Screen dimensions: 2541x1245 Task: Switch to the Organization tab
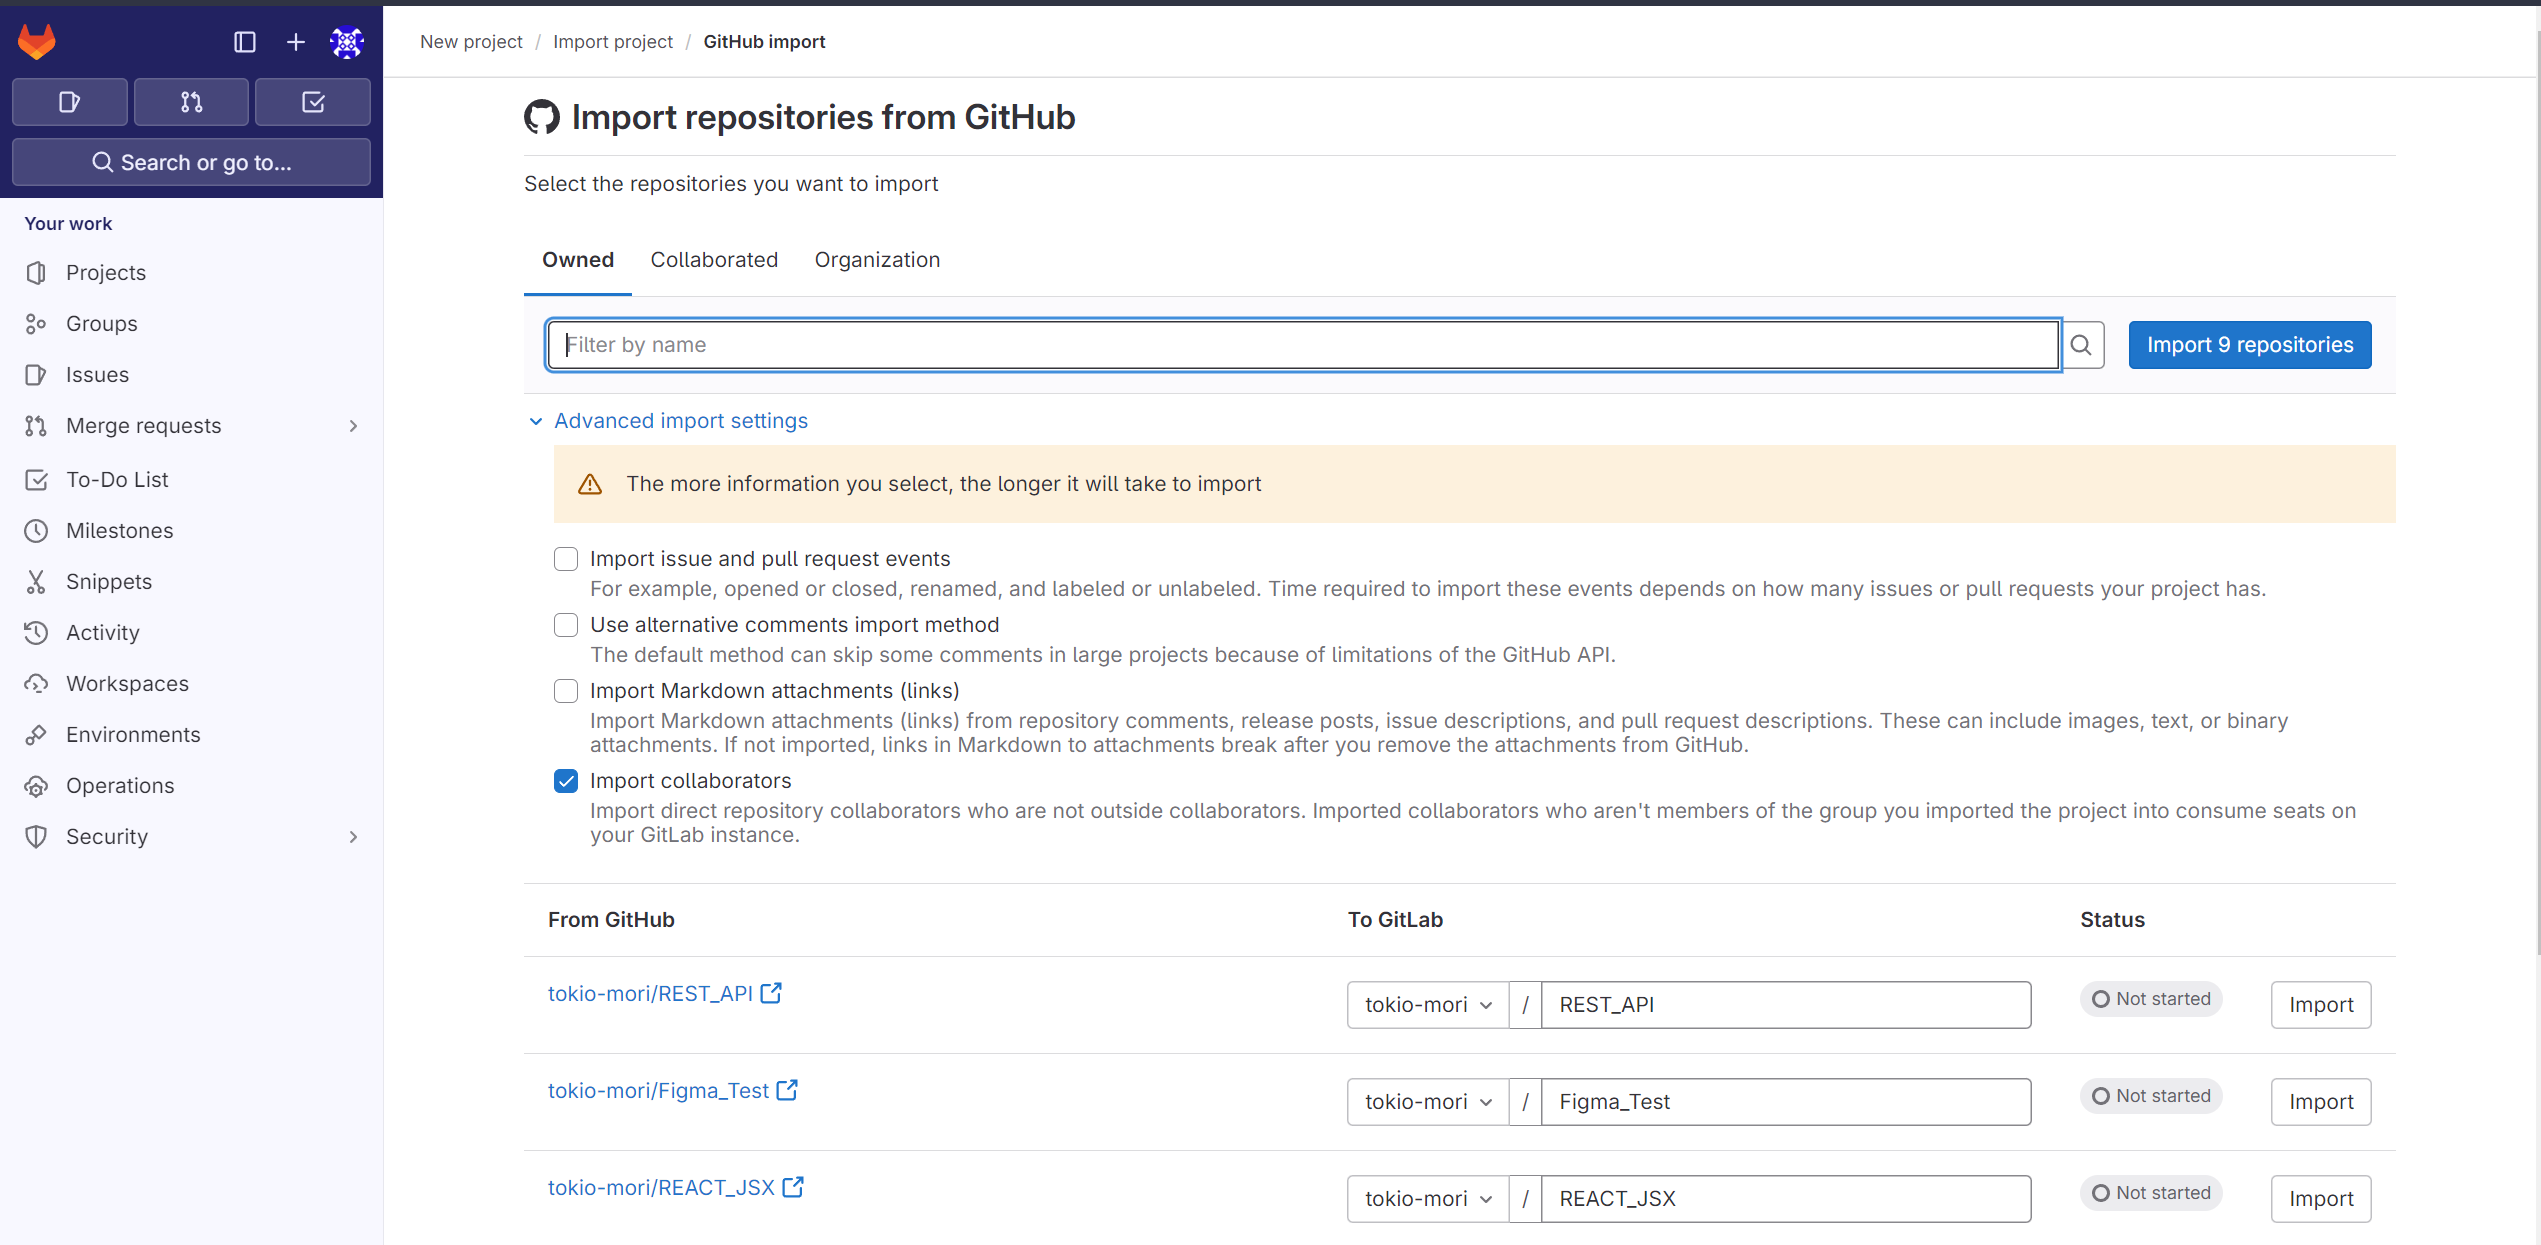[x=877, y=259]
